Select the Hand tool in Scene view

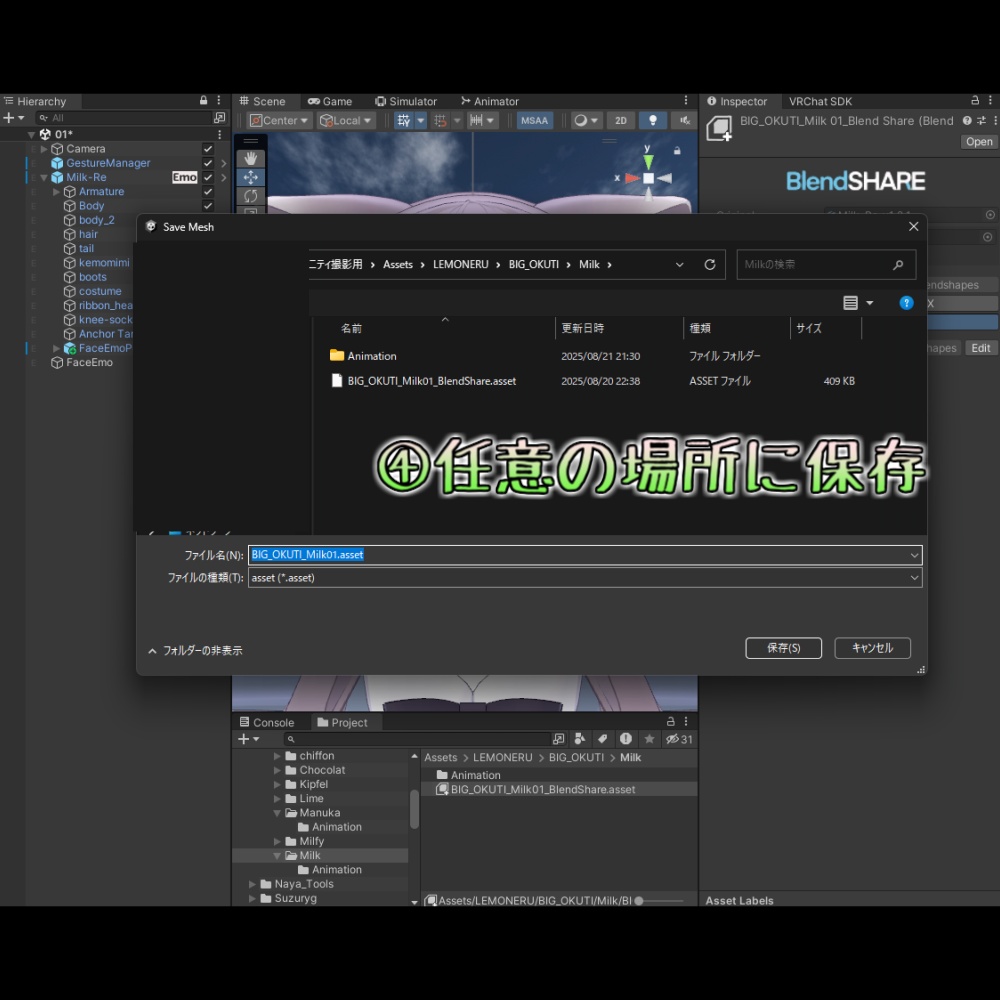click(251, 158)
